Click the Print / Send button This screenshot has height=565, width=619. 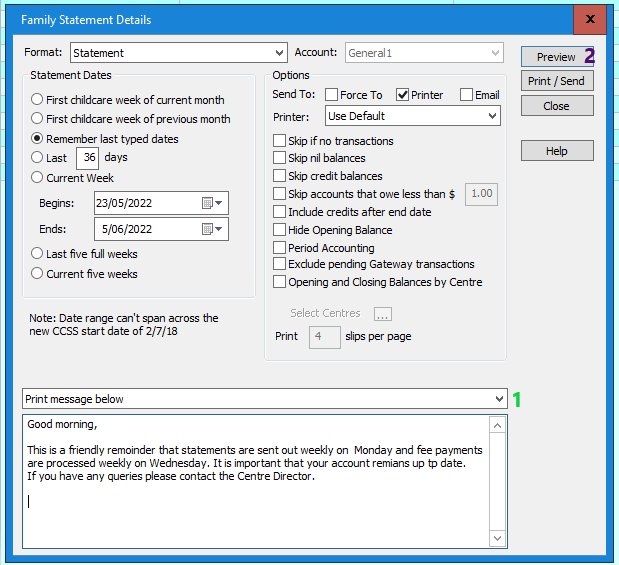click(x=557, y=81)
